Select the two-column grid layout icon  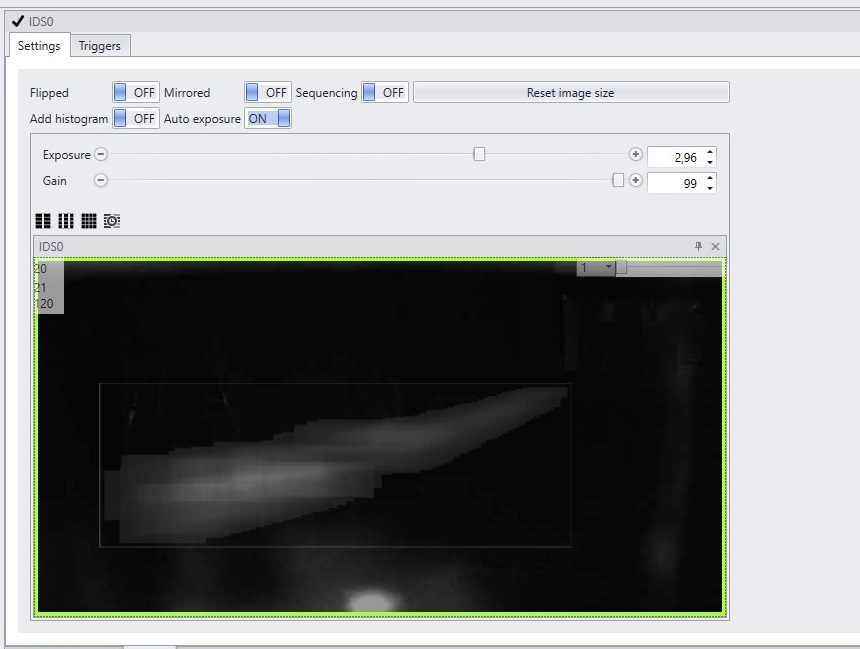(43, 221)
